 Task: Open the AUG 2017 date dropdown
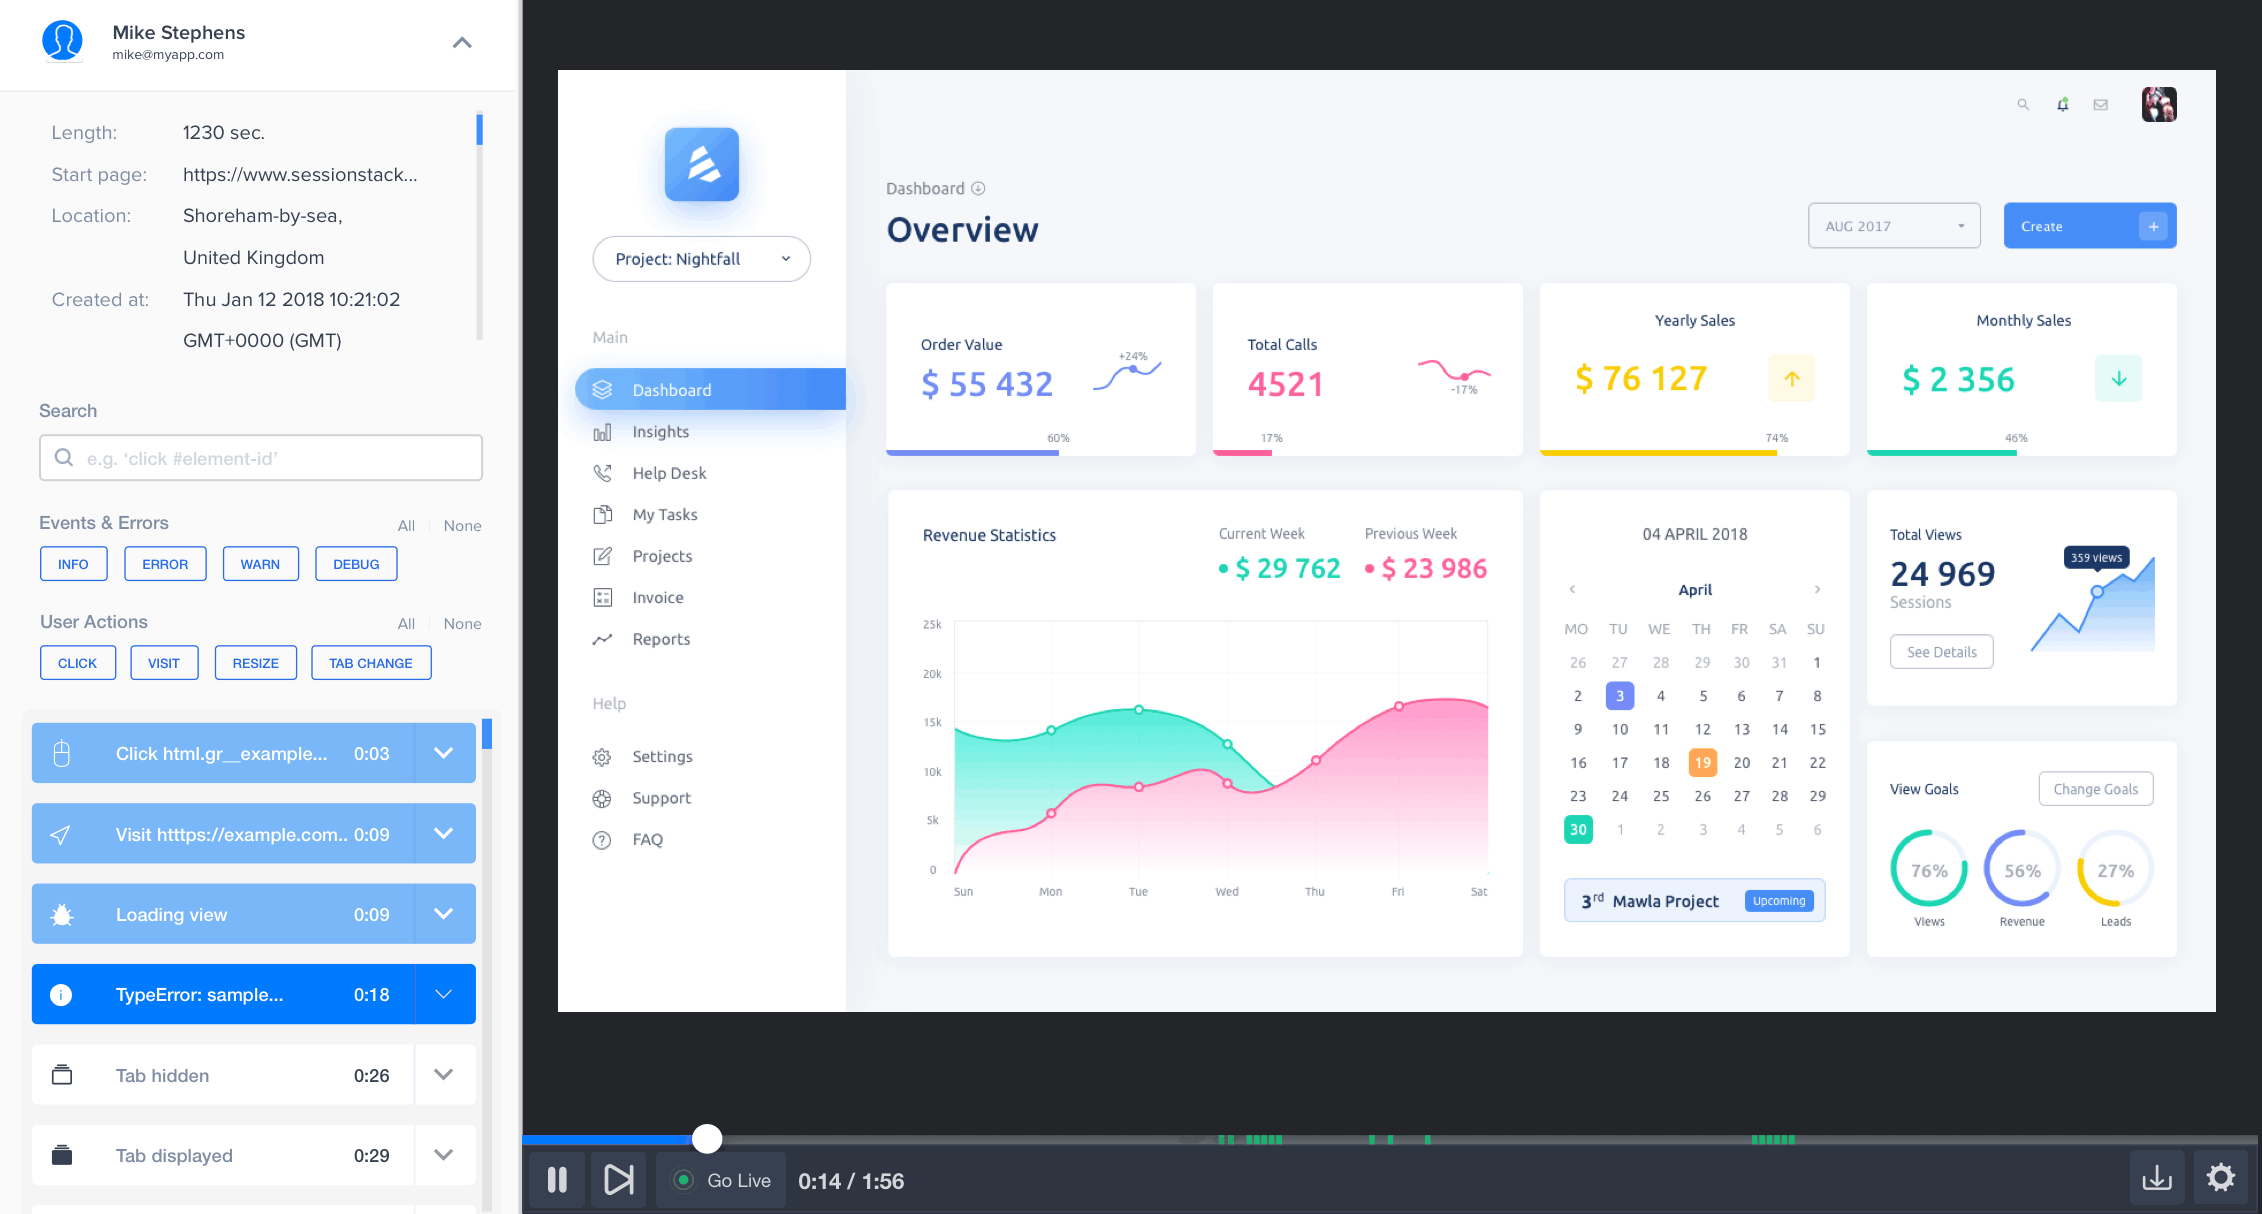[x=1893, y=225]
